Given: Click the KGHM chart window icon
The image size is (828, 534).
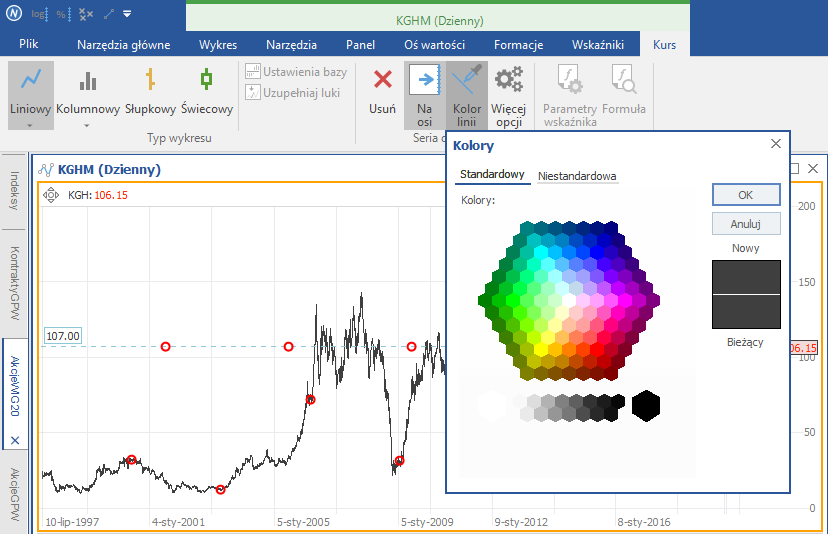Looking at the screenshot, I should point(46,170).
